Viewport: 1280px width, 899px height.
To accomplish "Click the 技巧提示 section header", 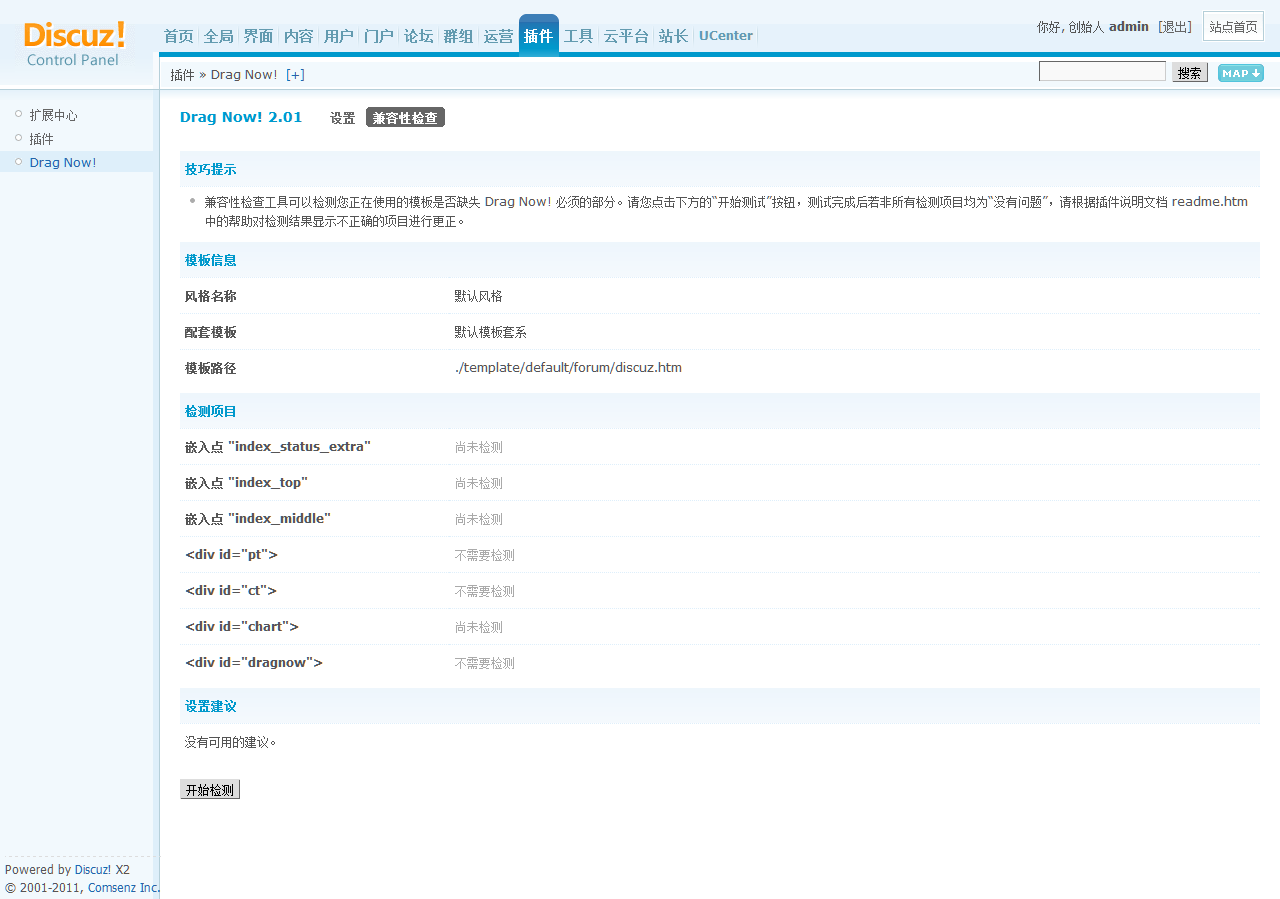I will [211, 170].
